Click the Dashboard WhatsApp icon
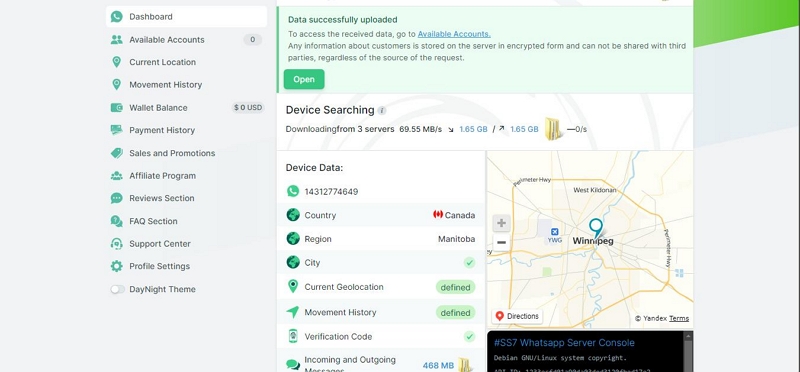 [x=117, y=16]
